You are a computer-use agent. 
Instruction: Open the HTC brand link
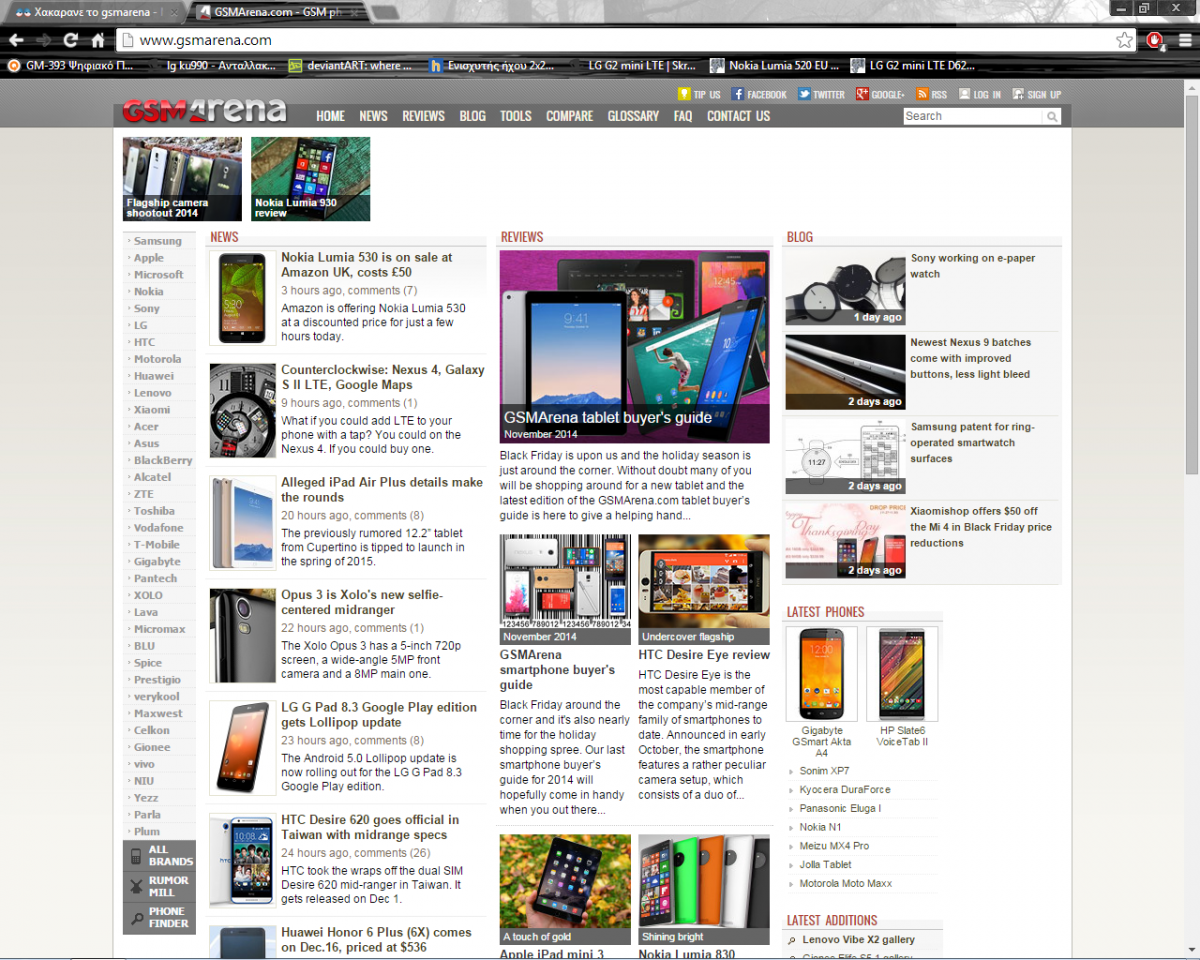pos(145,342)
